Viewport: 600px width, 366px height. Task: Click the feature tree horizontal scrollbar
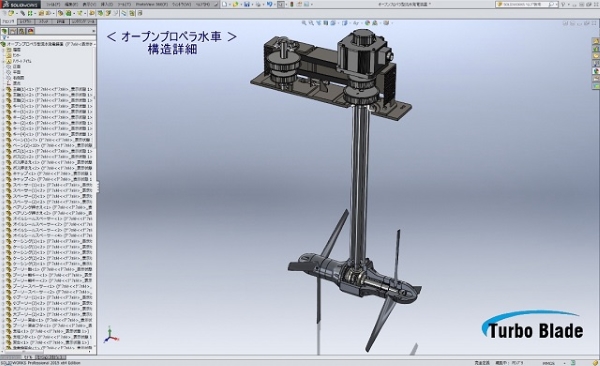47,351
